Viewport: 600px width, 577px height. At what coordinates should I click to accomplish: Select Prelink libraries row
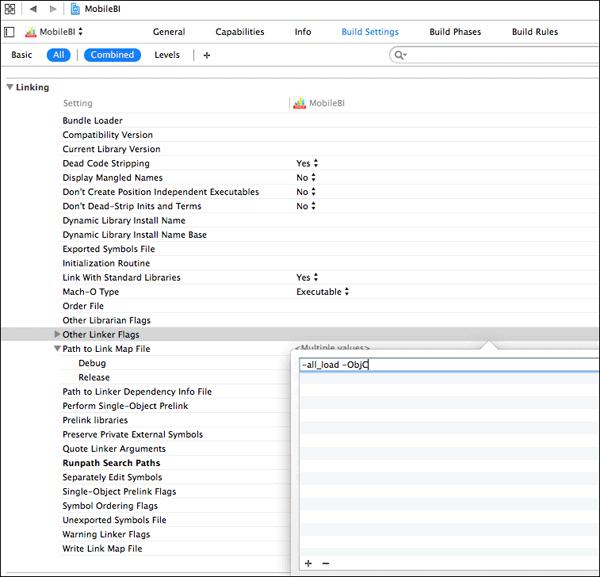tap(95, 420)
